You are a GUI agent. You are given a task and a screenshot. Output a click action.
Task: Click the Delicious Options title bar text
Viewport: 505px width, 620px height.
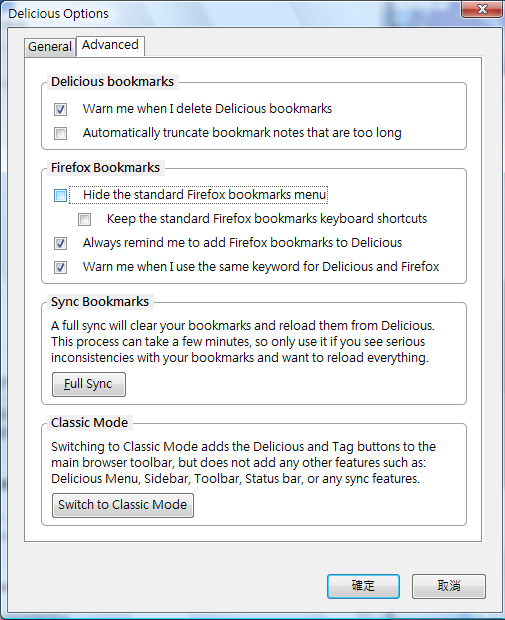point(58,14)
